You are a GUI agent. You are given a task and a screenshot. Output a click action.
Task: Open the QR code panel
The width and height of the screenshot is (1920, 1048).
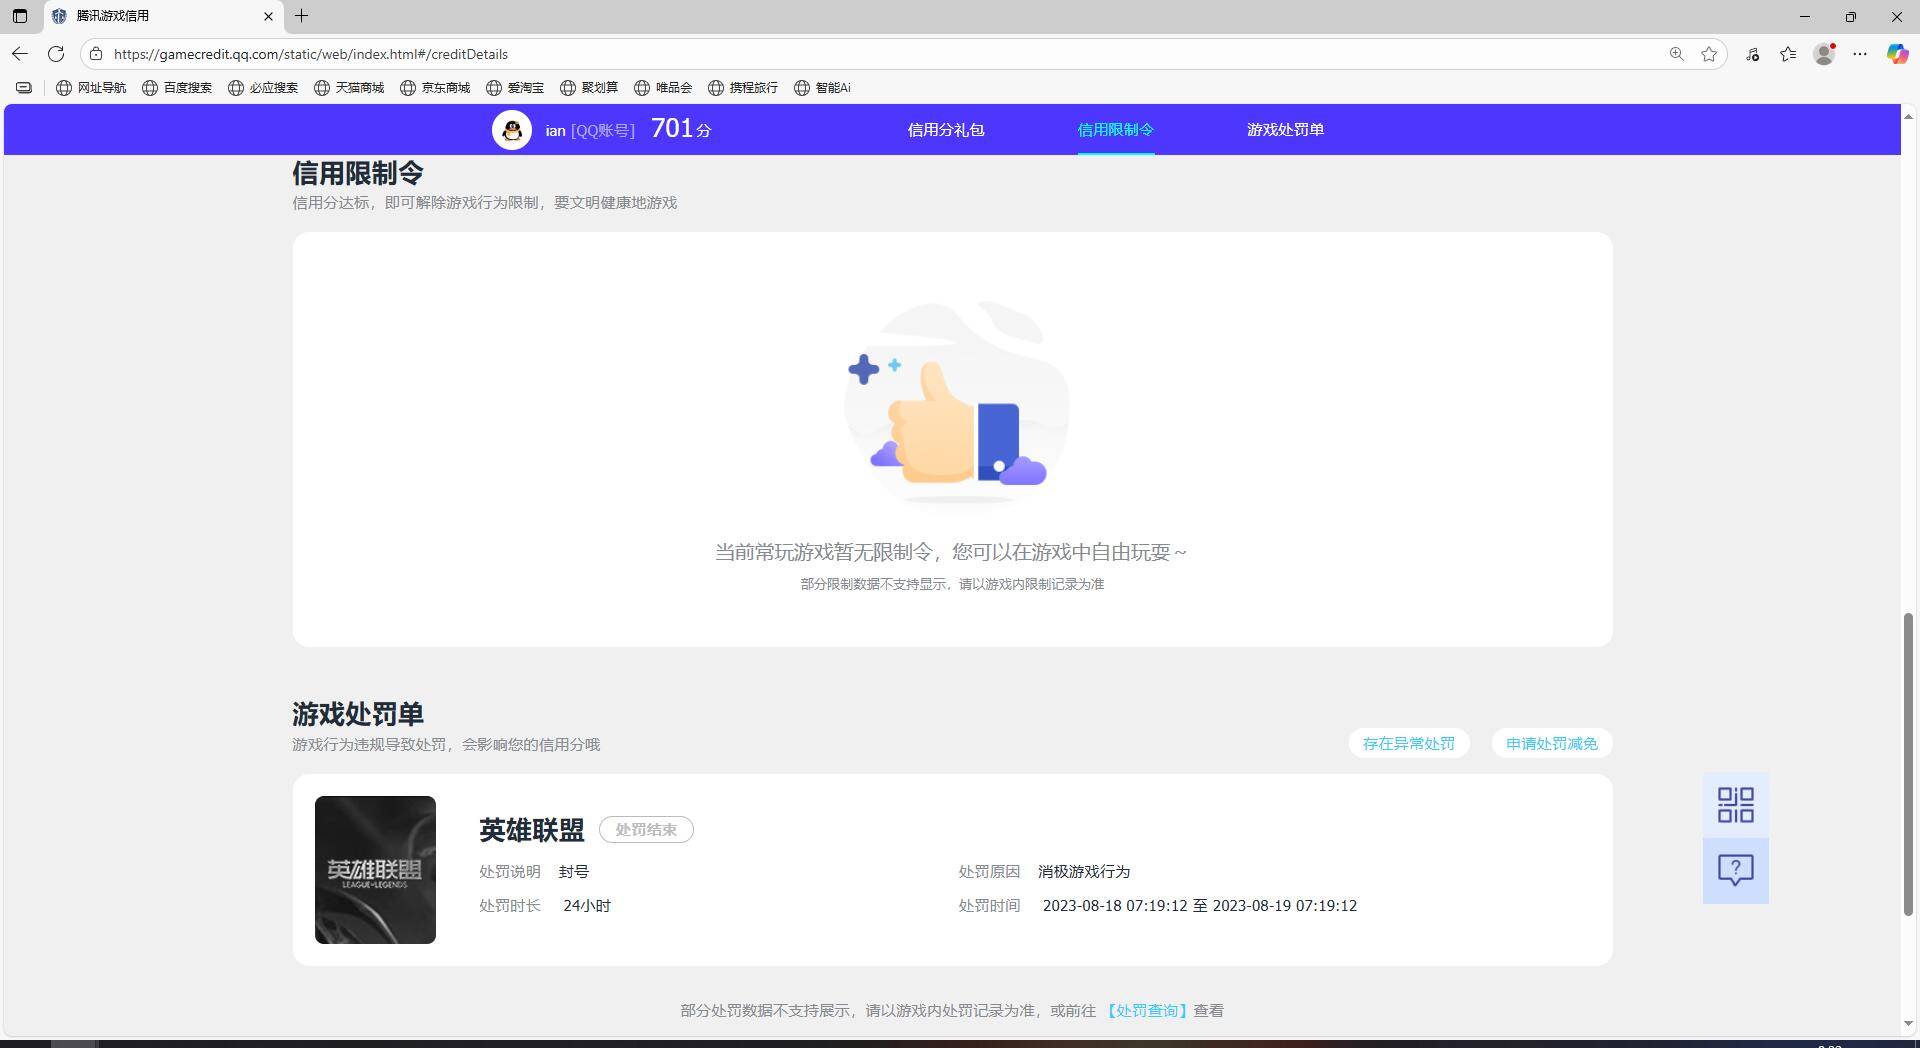click(x=1735, y=804)
